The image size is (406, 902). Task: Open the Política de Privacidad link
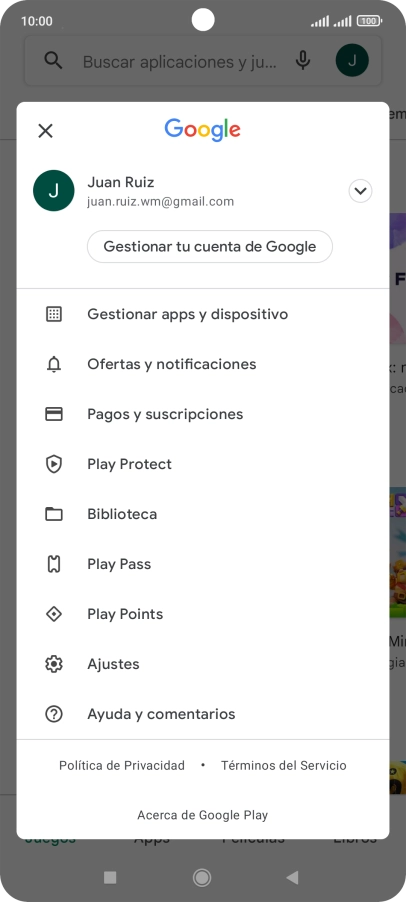122,766
